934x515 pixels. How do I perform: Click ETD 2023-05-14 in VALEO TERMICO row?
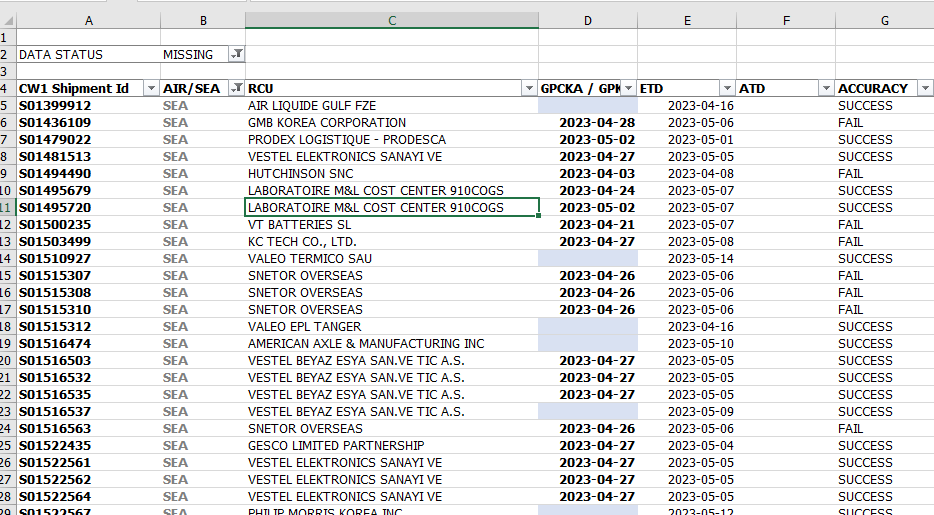coord(687,258)
